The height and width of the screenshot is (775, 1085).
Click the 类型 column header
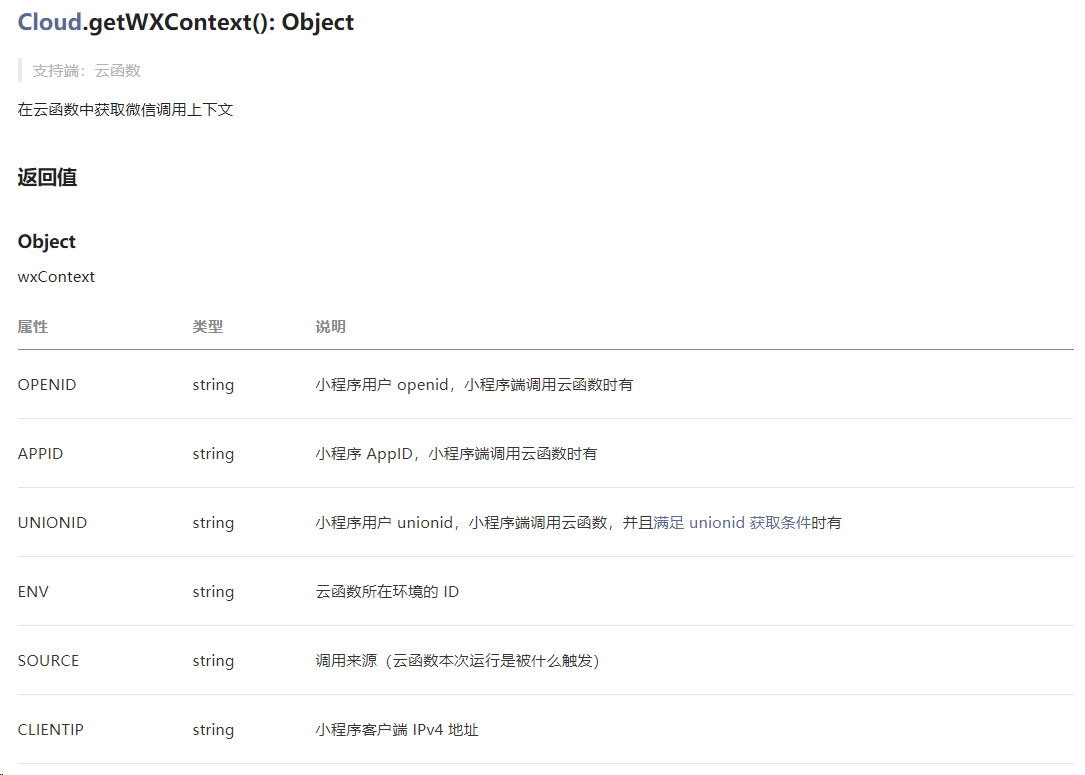click(x=208, y=326)
